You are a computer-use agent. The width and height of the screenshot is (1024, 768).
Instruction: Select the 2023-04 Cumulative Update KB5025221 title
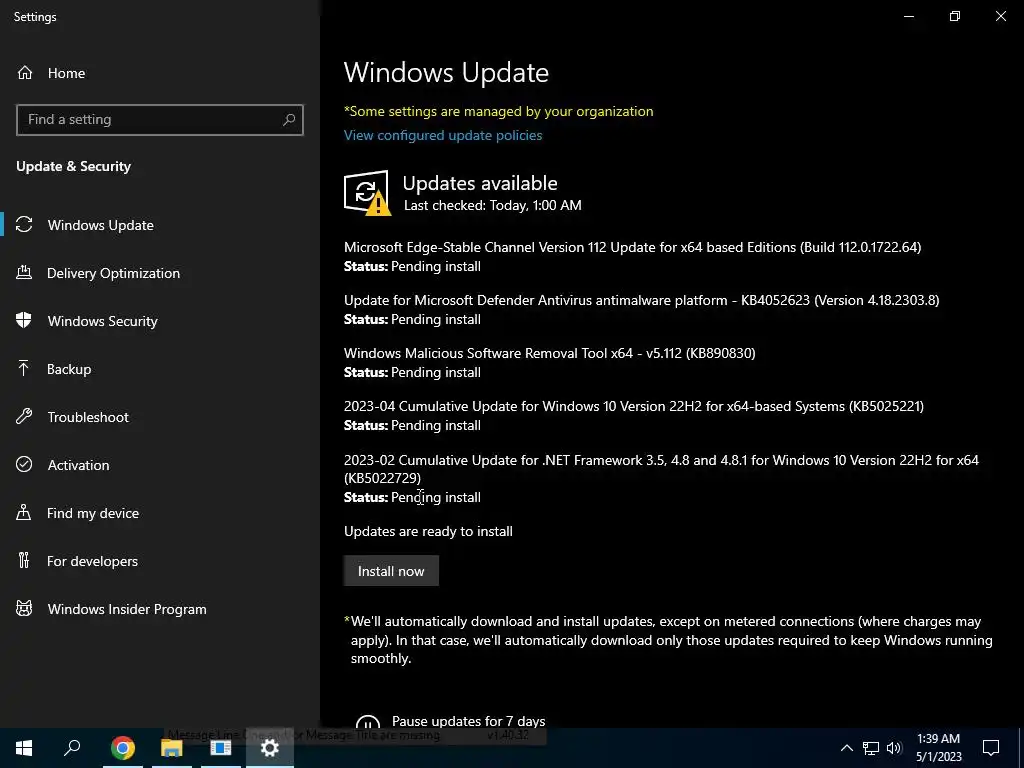point(633,406)
